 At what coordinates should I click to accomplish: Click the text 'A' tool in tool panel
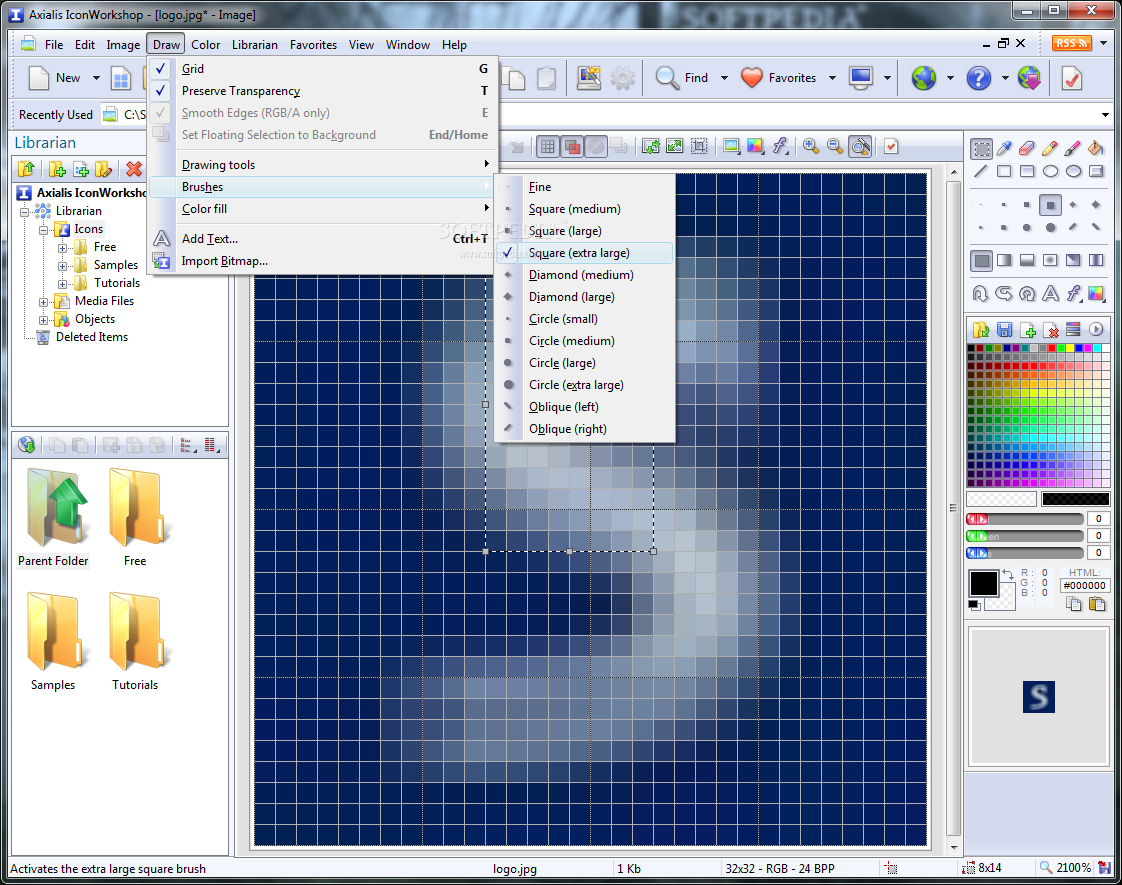click(1050, 293)
